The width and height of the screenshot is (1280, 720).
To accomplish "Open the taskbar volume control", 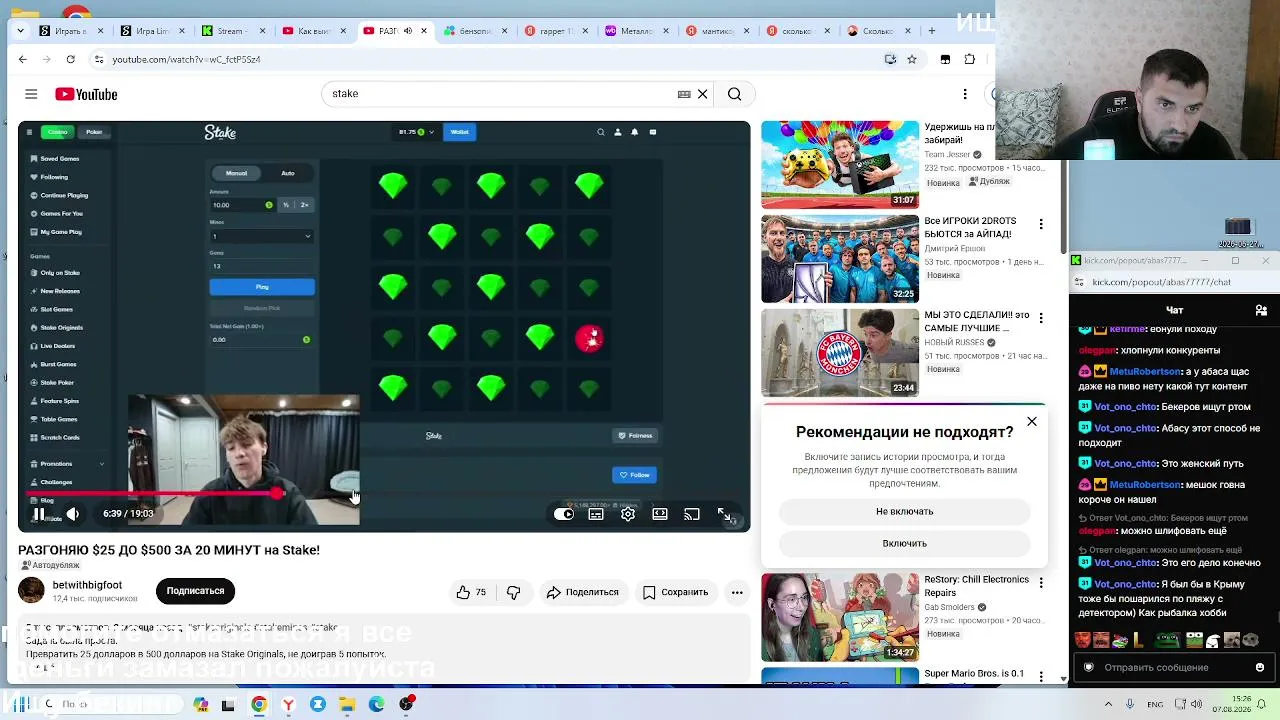I will pos(1198,705).
